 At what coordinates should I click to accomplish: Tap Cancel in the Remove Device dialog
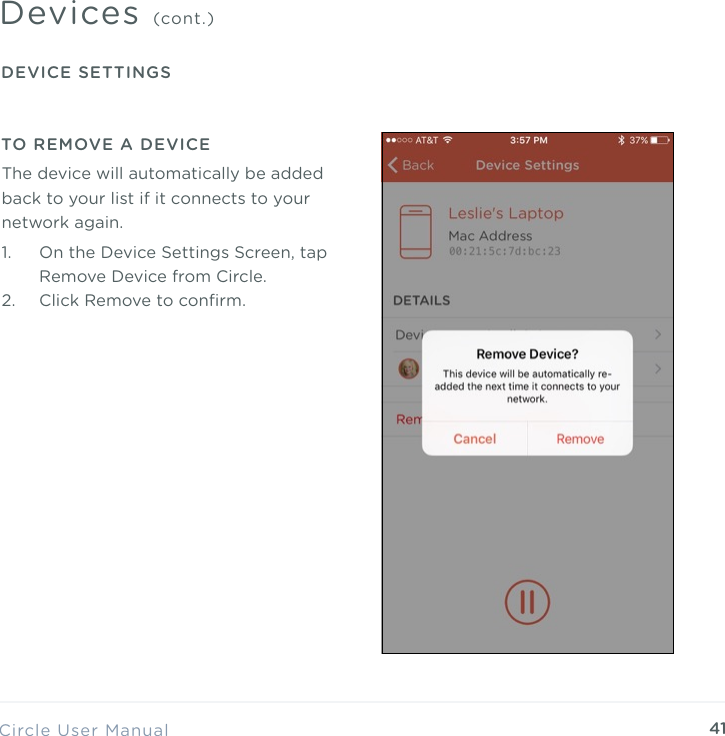[474, 439]
